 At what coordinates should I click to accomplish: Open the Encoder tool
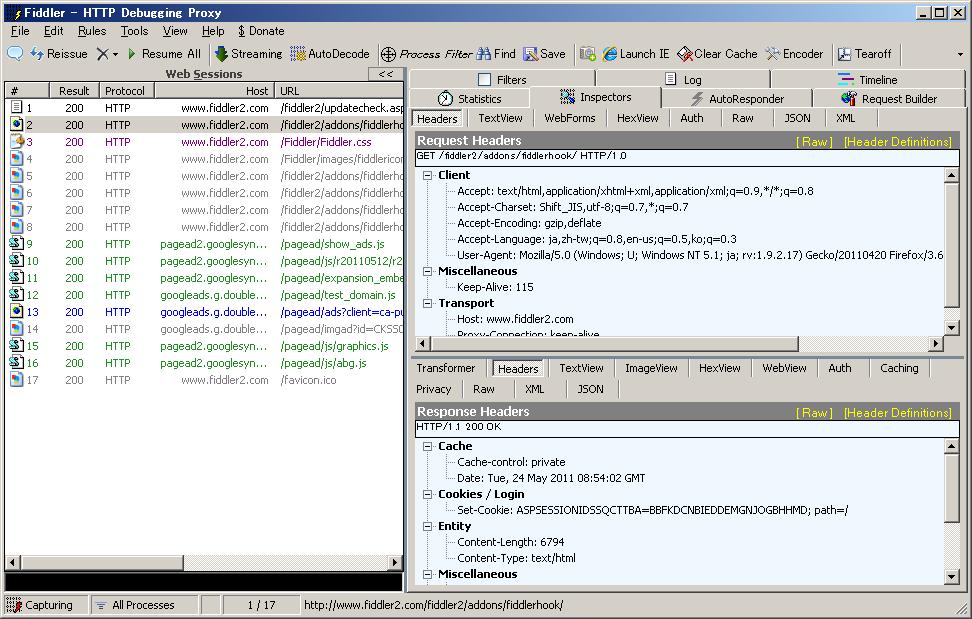click(x=794, y=54)
